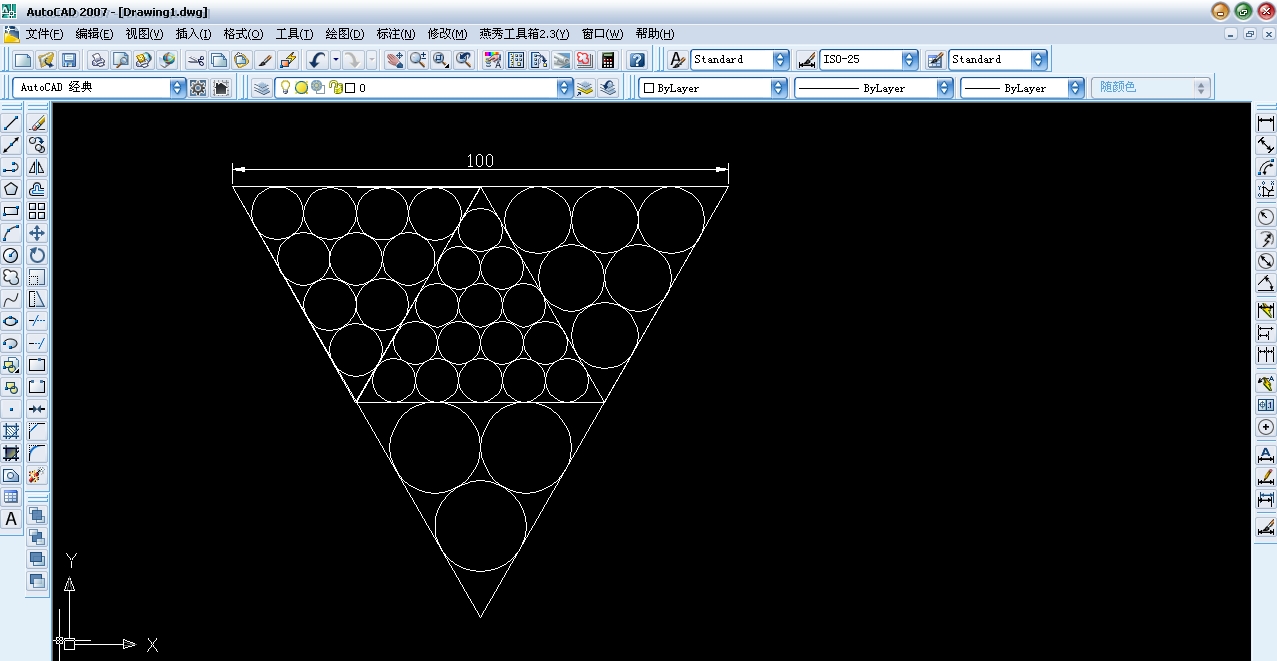1277x661 pixels.
Task: Toggle layer 0 lock padlock icon
Action: coord(336,88)
